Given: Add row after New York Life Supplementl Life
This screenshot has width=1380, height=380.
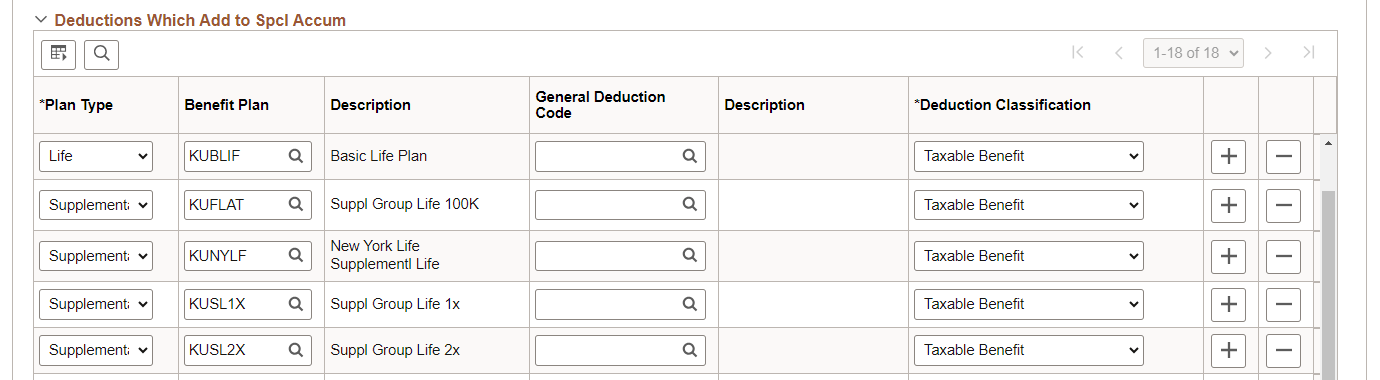Looking at the screenshot, I should pyautogui.click(x=1228, y=256).
